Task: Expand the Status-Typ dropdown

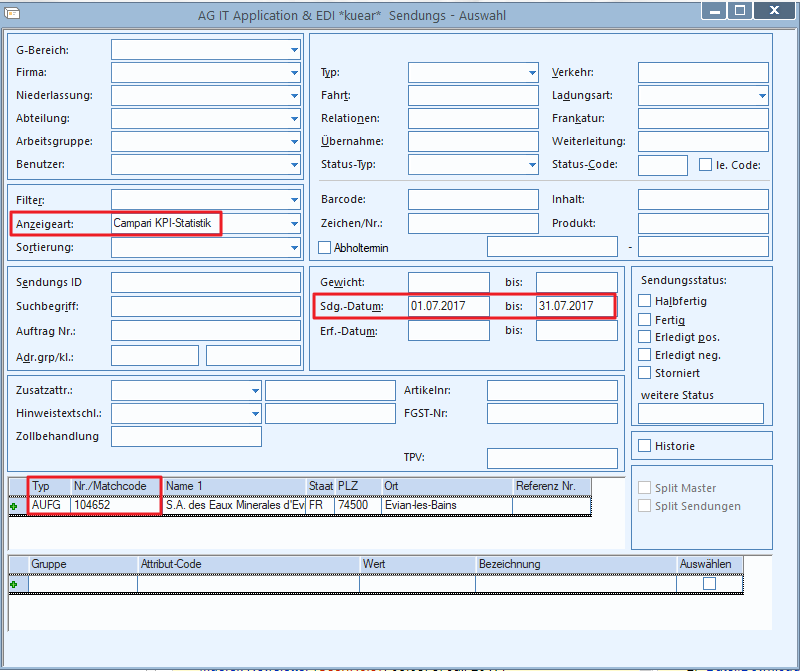Action: (x=532, y=165)
